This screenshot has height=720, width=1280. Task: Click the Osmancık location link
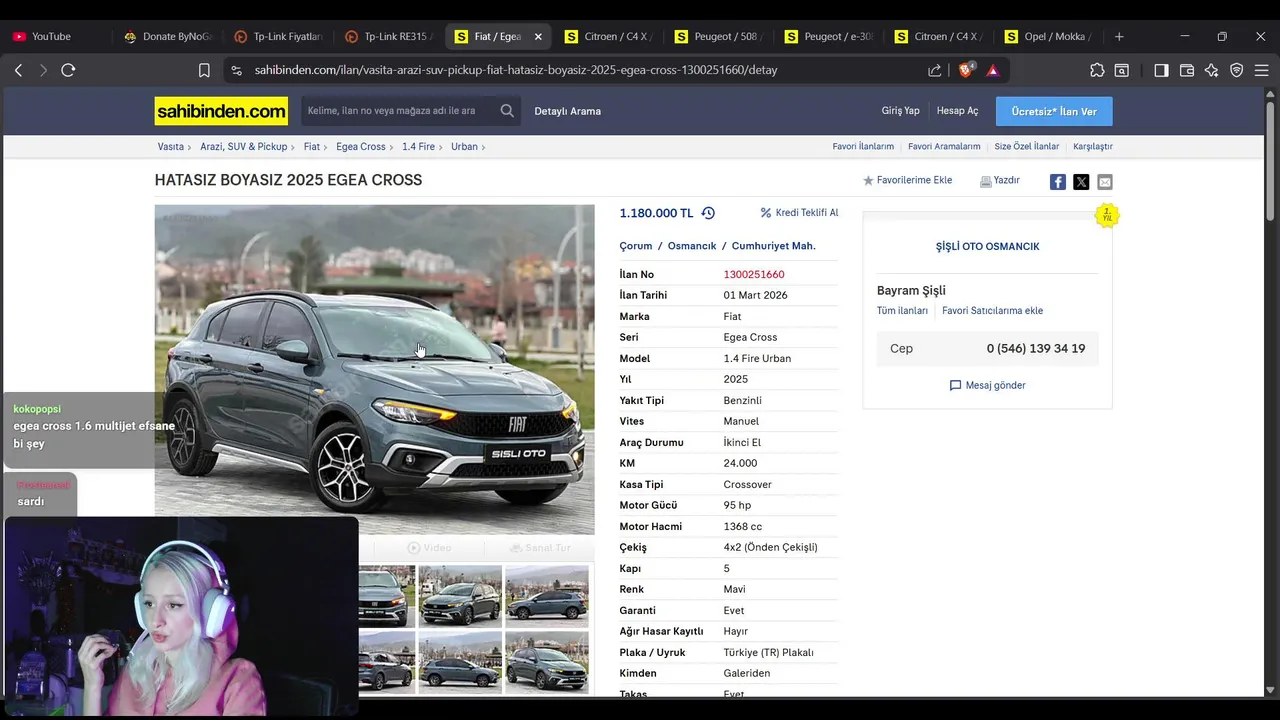[x=692, y=246]
